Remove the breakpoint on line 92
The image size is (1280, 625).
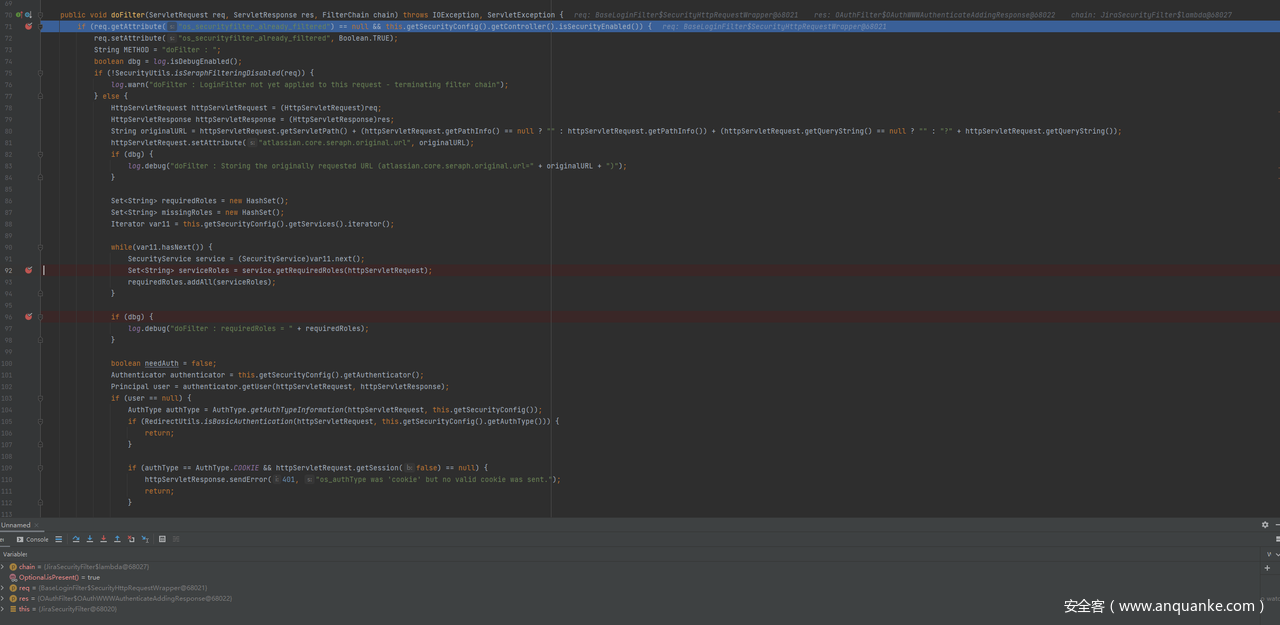[x=28, y=270]
